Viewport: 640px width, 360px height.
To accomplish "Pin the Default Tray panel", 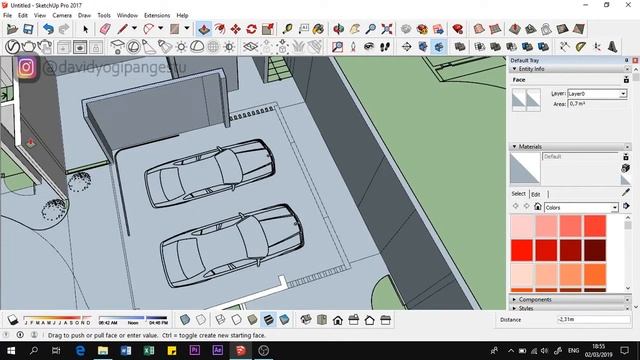I will (x=627, y=60).
